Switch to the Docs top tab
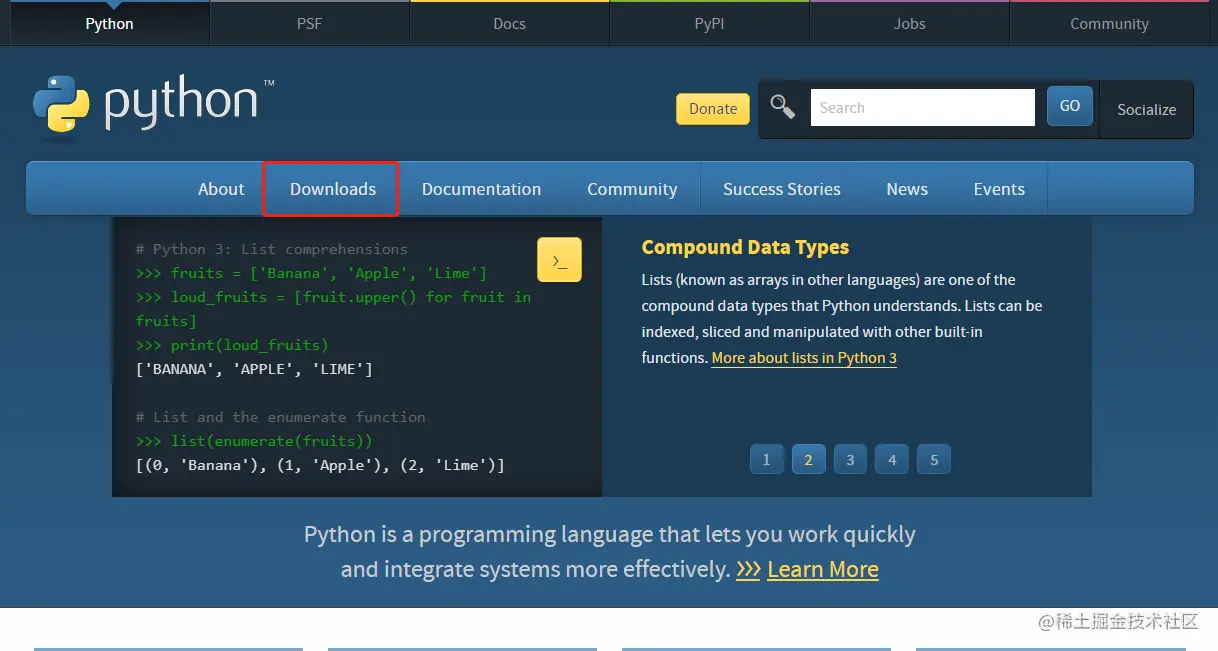 pyautogui.click(x=510, y=24)
